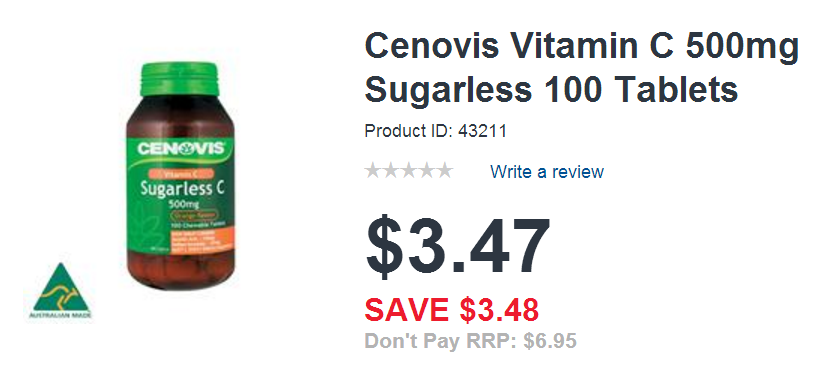Click the Australian Made kangaroo logo
The image size is (814, 375).
pyautogui.click(x=61, y=291)
